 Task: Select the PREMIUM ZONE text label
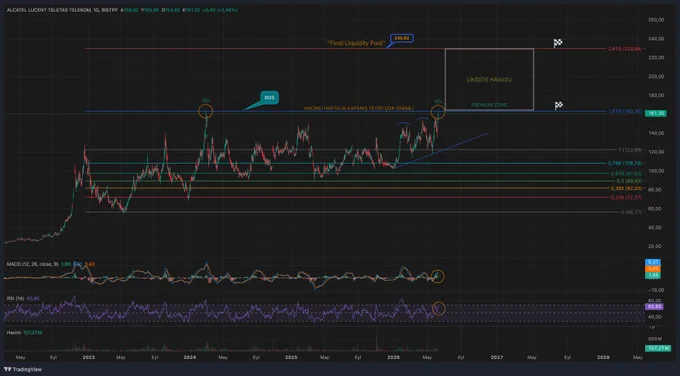pyautogui.click(x=489, y=105)
